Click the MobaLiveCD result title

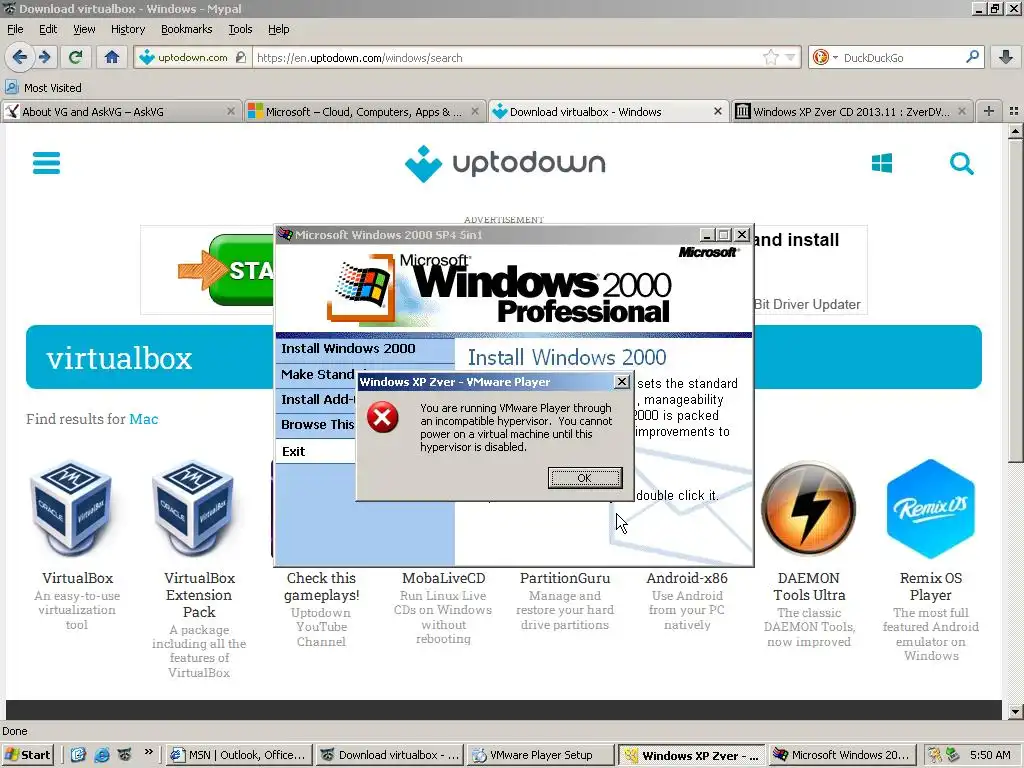click(443, 578)
